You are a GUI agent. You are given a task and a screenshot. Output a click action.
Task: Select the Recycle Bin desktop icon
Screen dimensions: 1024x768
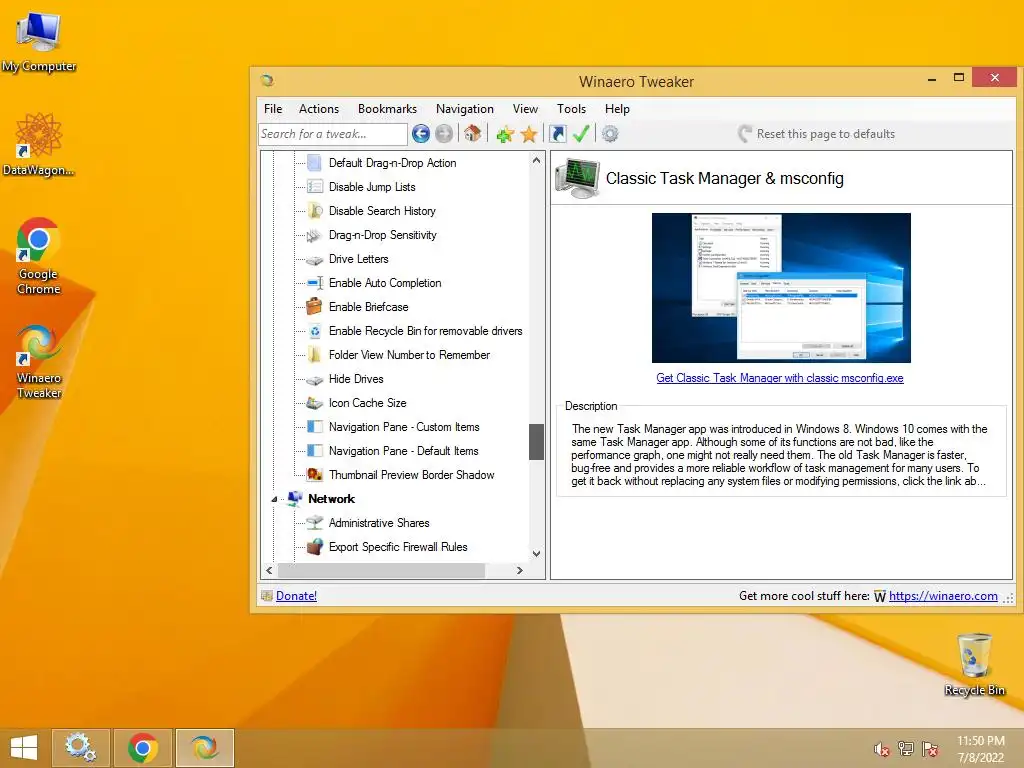975,664
